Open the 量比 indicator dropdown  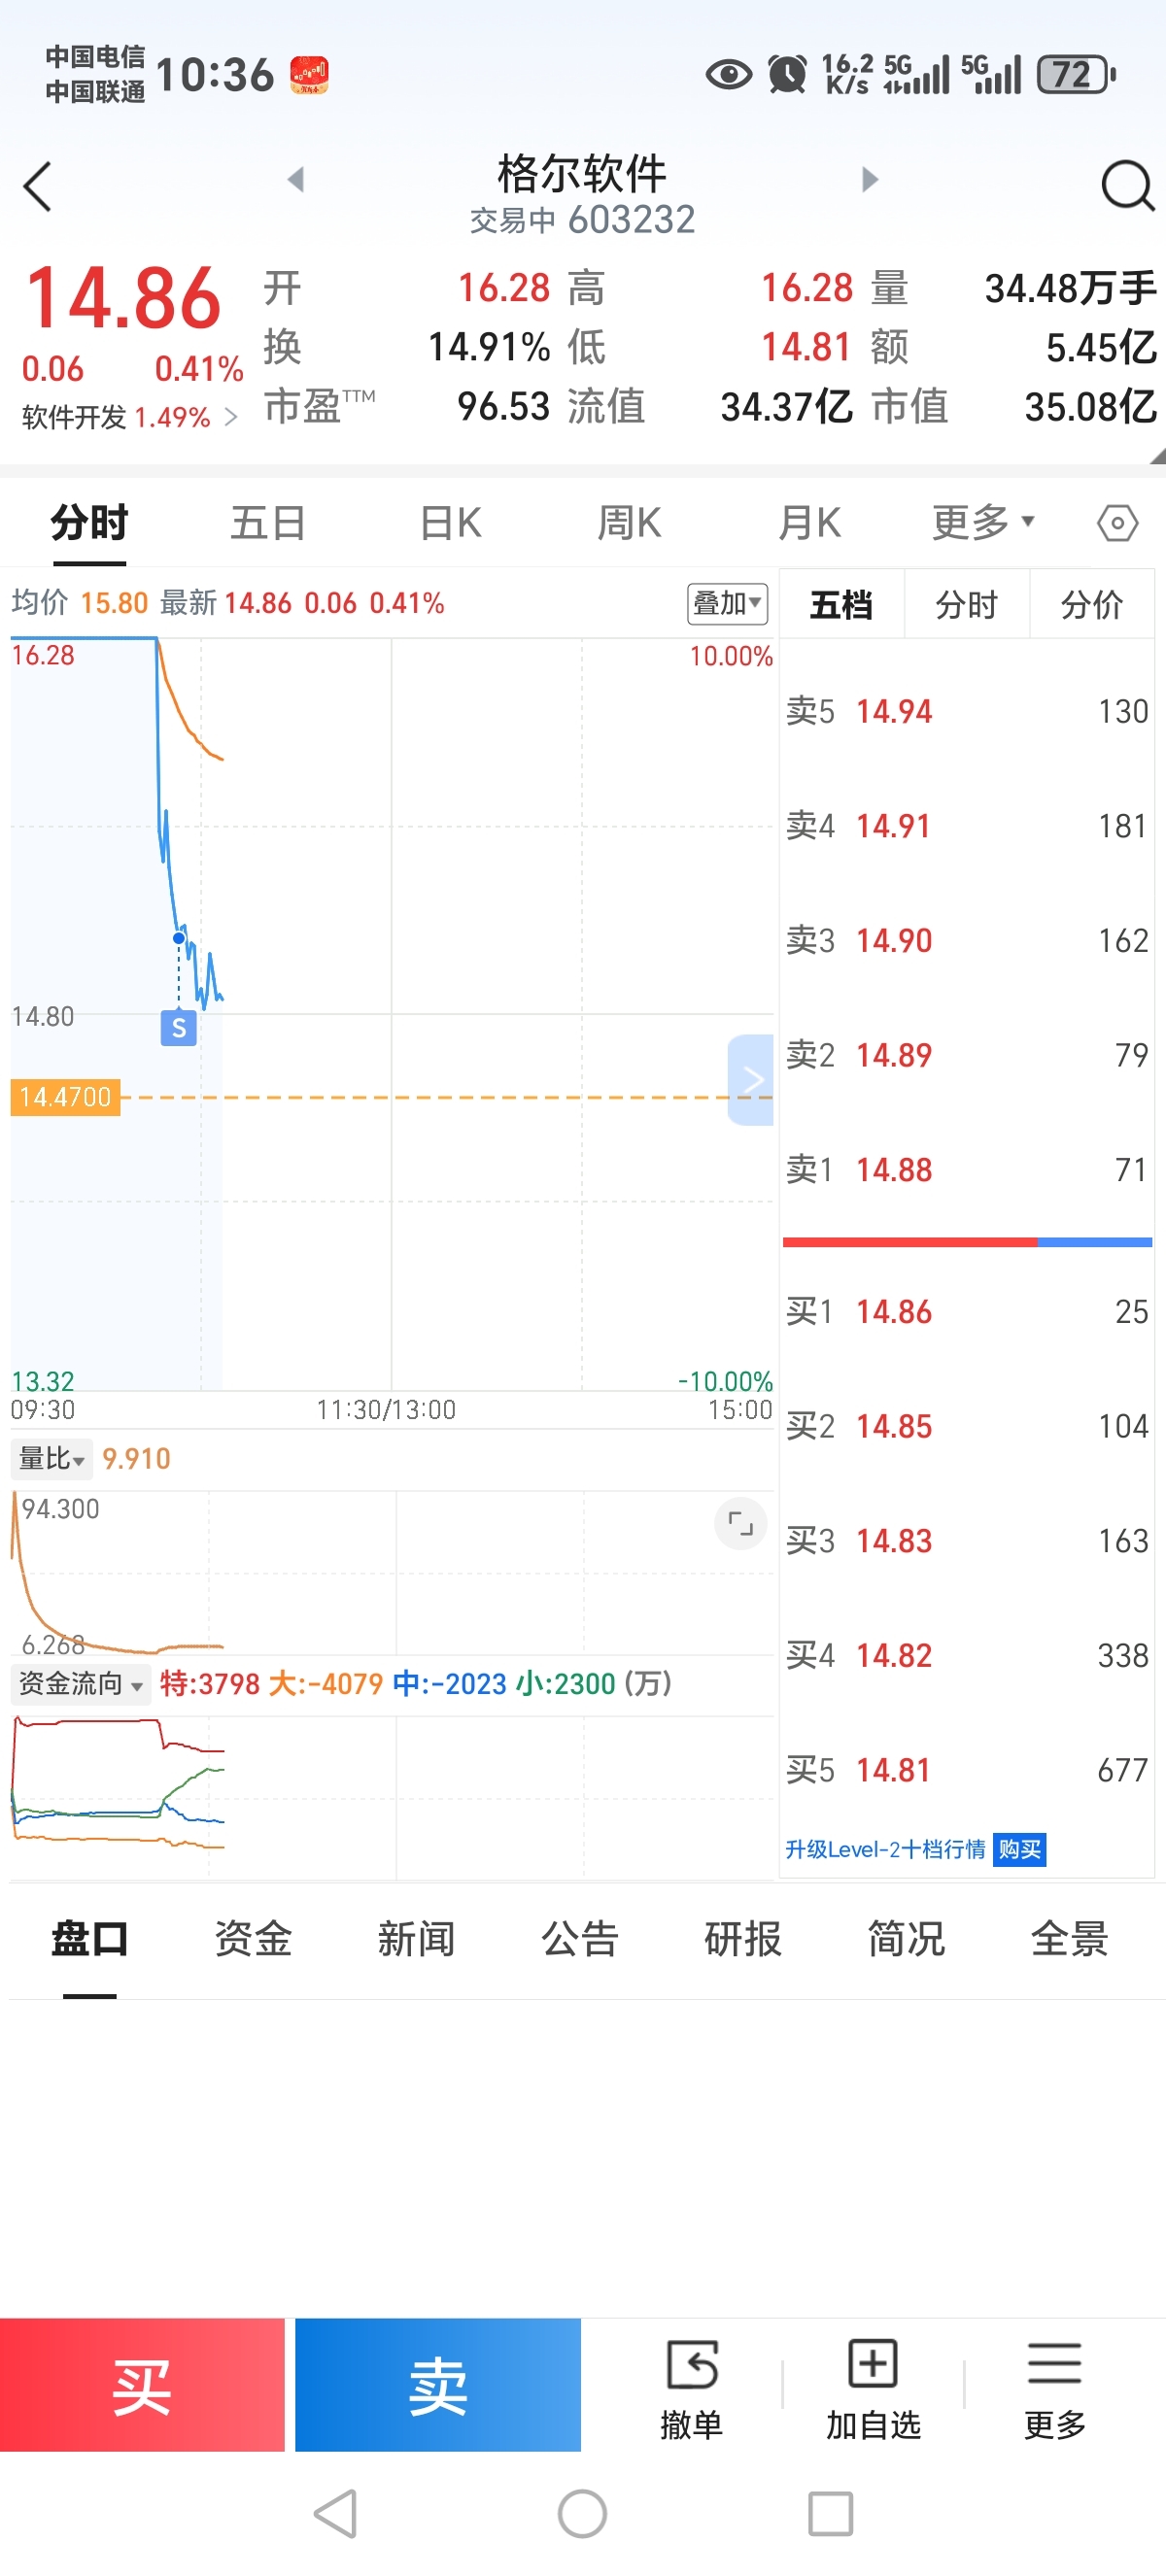click(x=52, y=1459)
